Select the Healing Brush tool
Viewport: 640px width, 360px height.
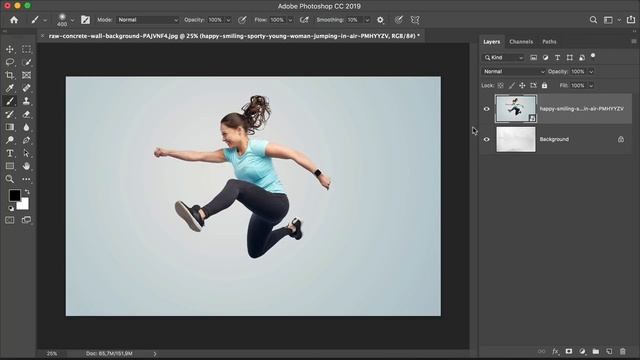pyautogui.click(x=26, y=88)
